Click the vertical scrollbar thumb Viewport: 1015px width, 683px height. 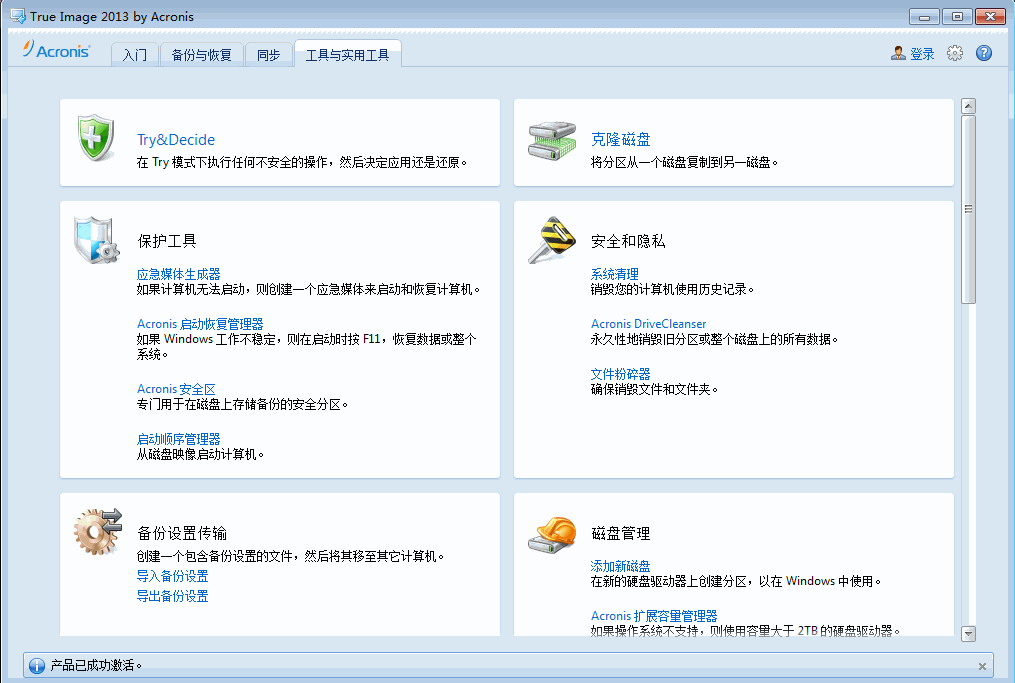[x=968, y=209]
